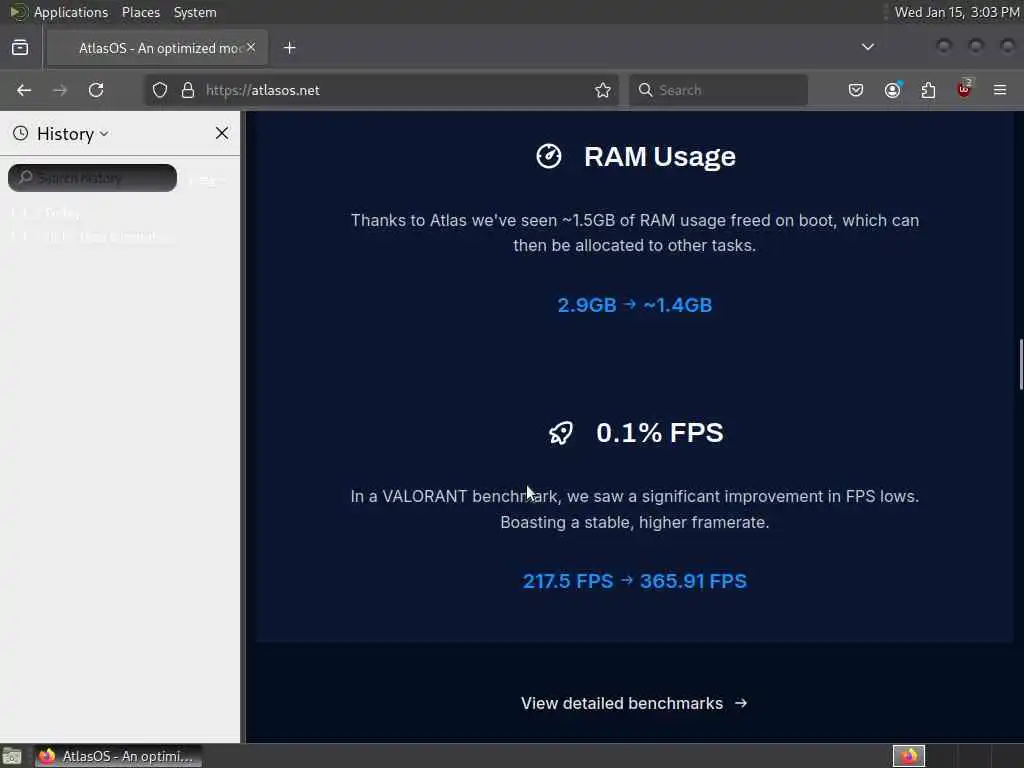Click the Applications menu logo icon
The height and width of the screenshot is (768, 1024).
click(18, 12)
